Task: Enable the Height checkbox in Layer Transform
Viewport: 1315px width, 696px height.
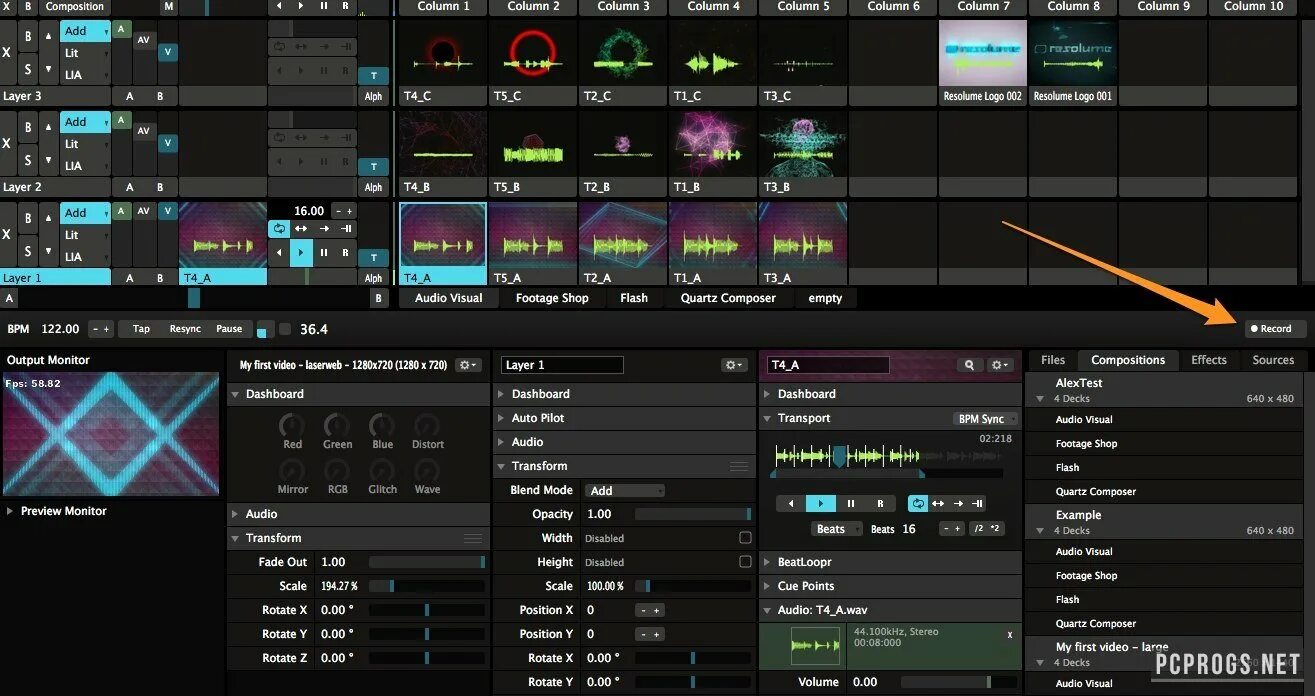Action: click(745, 562)
